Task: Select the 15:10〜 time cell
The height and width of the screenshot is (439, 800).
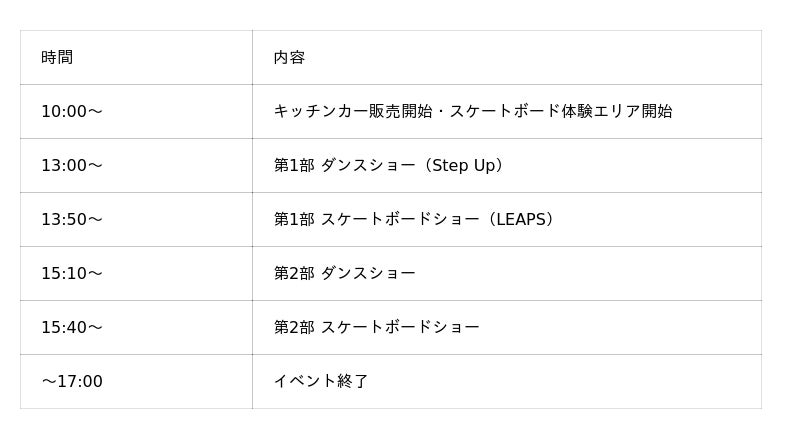Action: coord(72,274)
